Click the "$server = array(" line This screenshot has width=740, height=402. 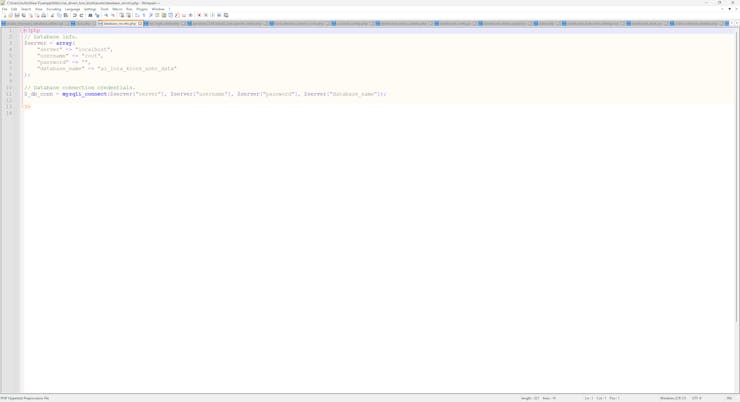click(x=50, y=43)
